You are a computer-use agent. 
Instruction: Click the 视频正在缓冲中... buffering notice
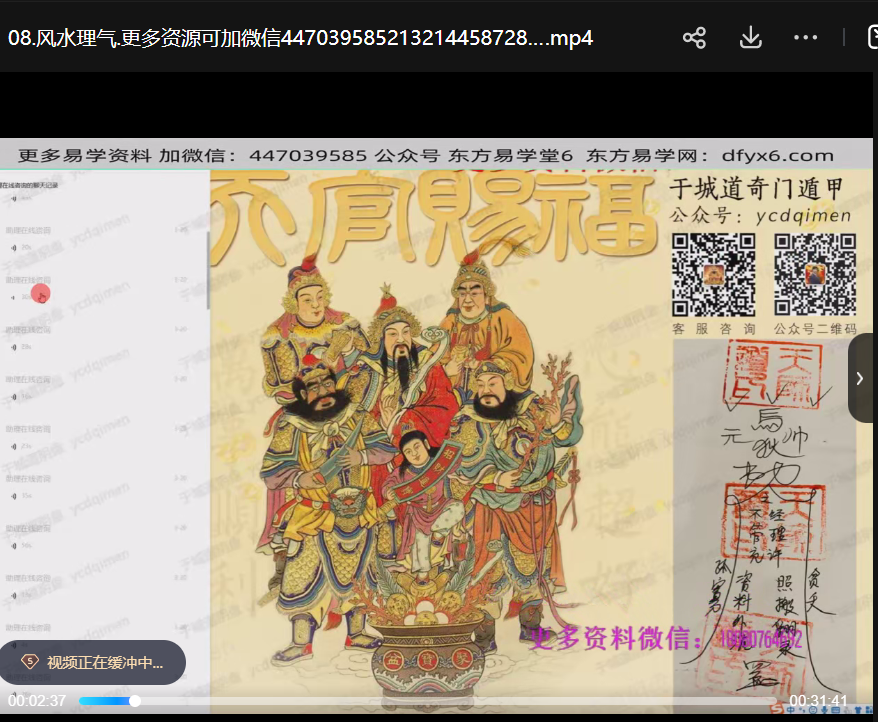[93, 663]
